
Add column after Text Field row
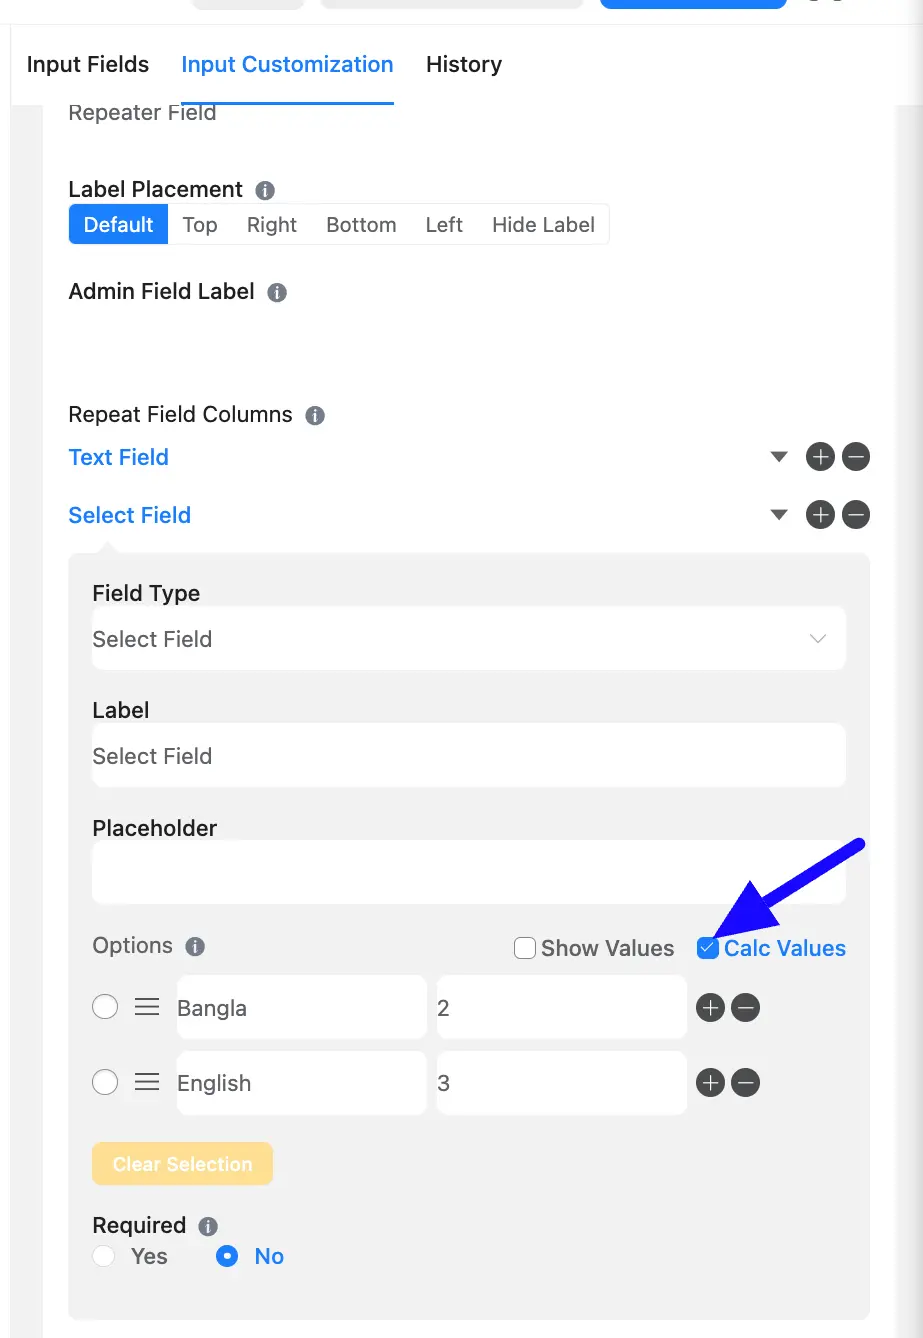point(820,458)
